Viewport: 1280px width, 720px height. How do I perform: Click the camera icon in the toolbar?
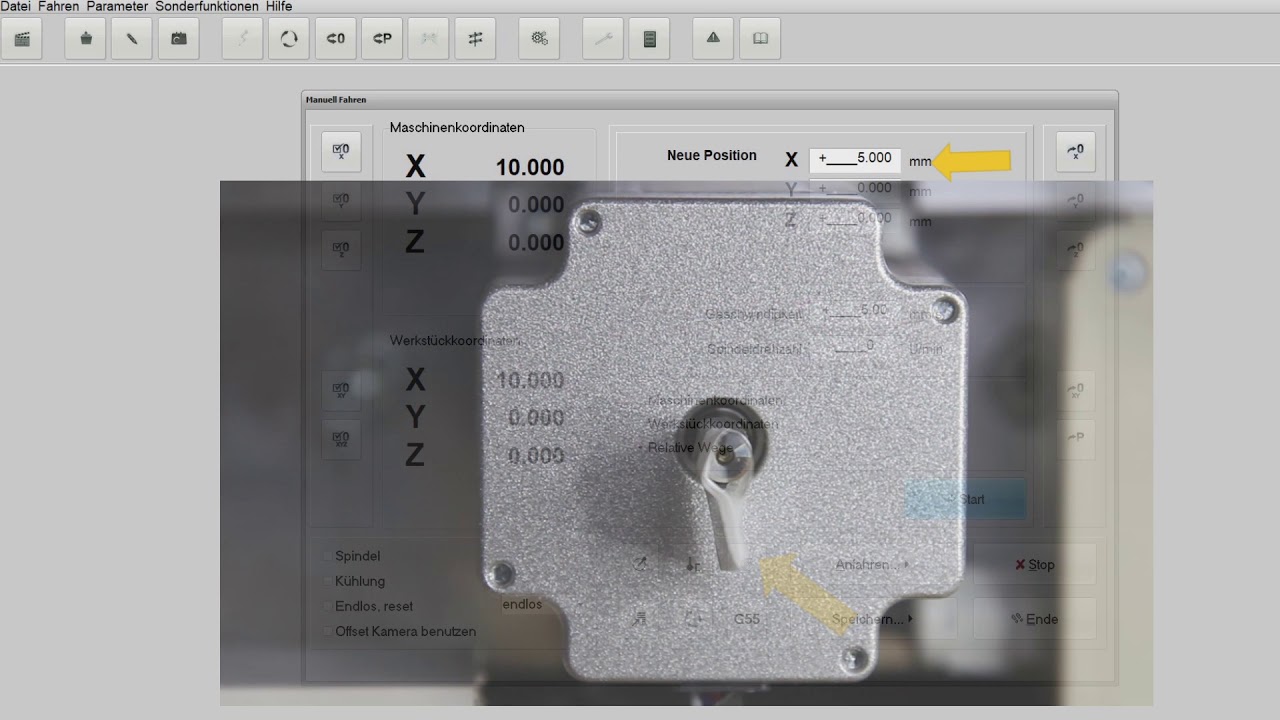[x=179, y=39]
